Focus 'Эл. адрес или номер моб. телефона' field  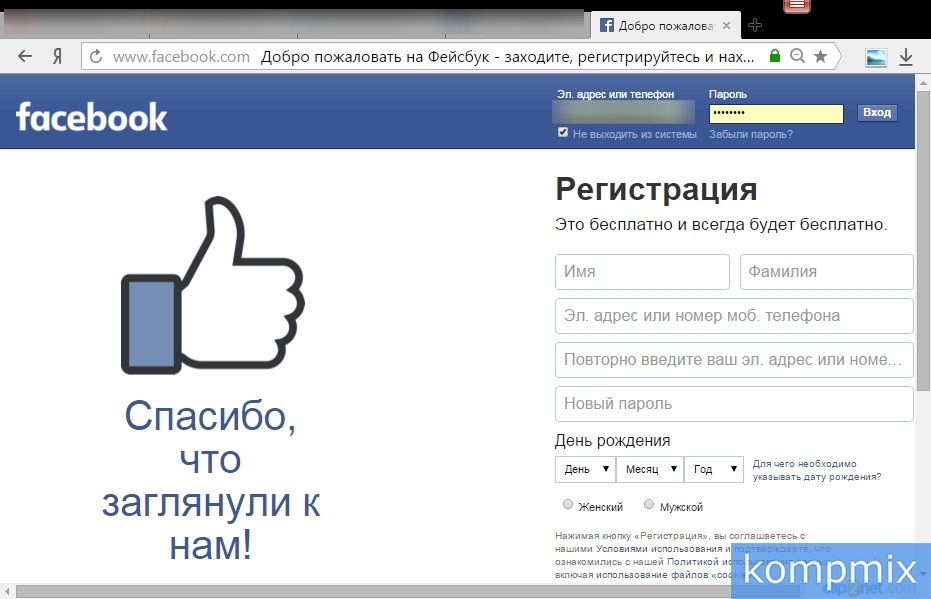(734, 316)
